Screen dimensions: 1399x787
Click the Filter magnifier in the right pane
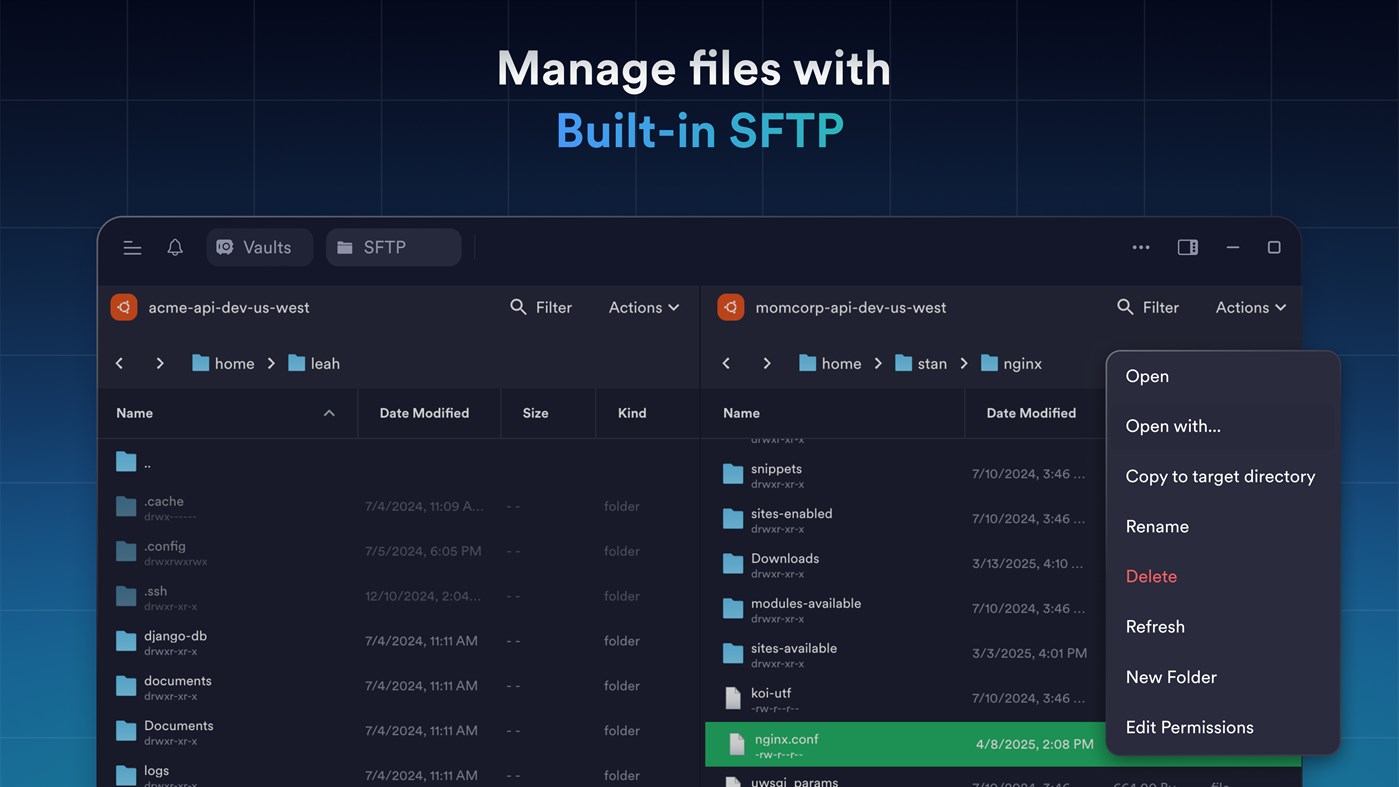[x=1124, y=307]
